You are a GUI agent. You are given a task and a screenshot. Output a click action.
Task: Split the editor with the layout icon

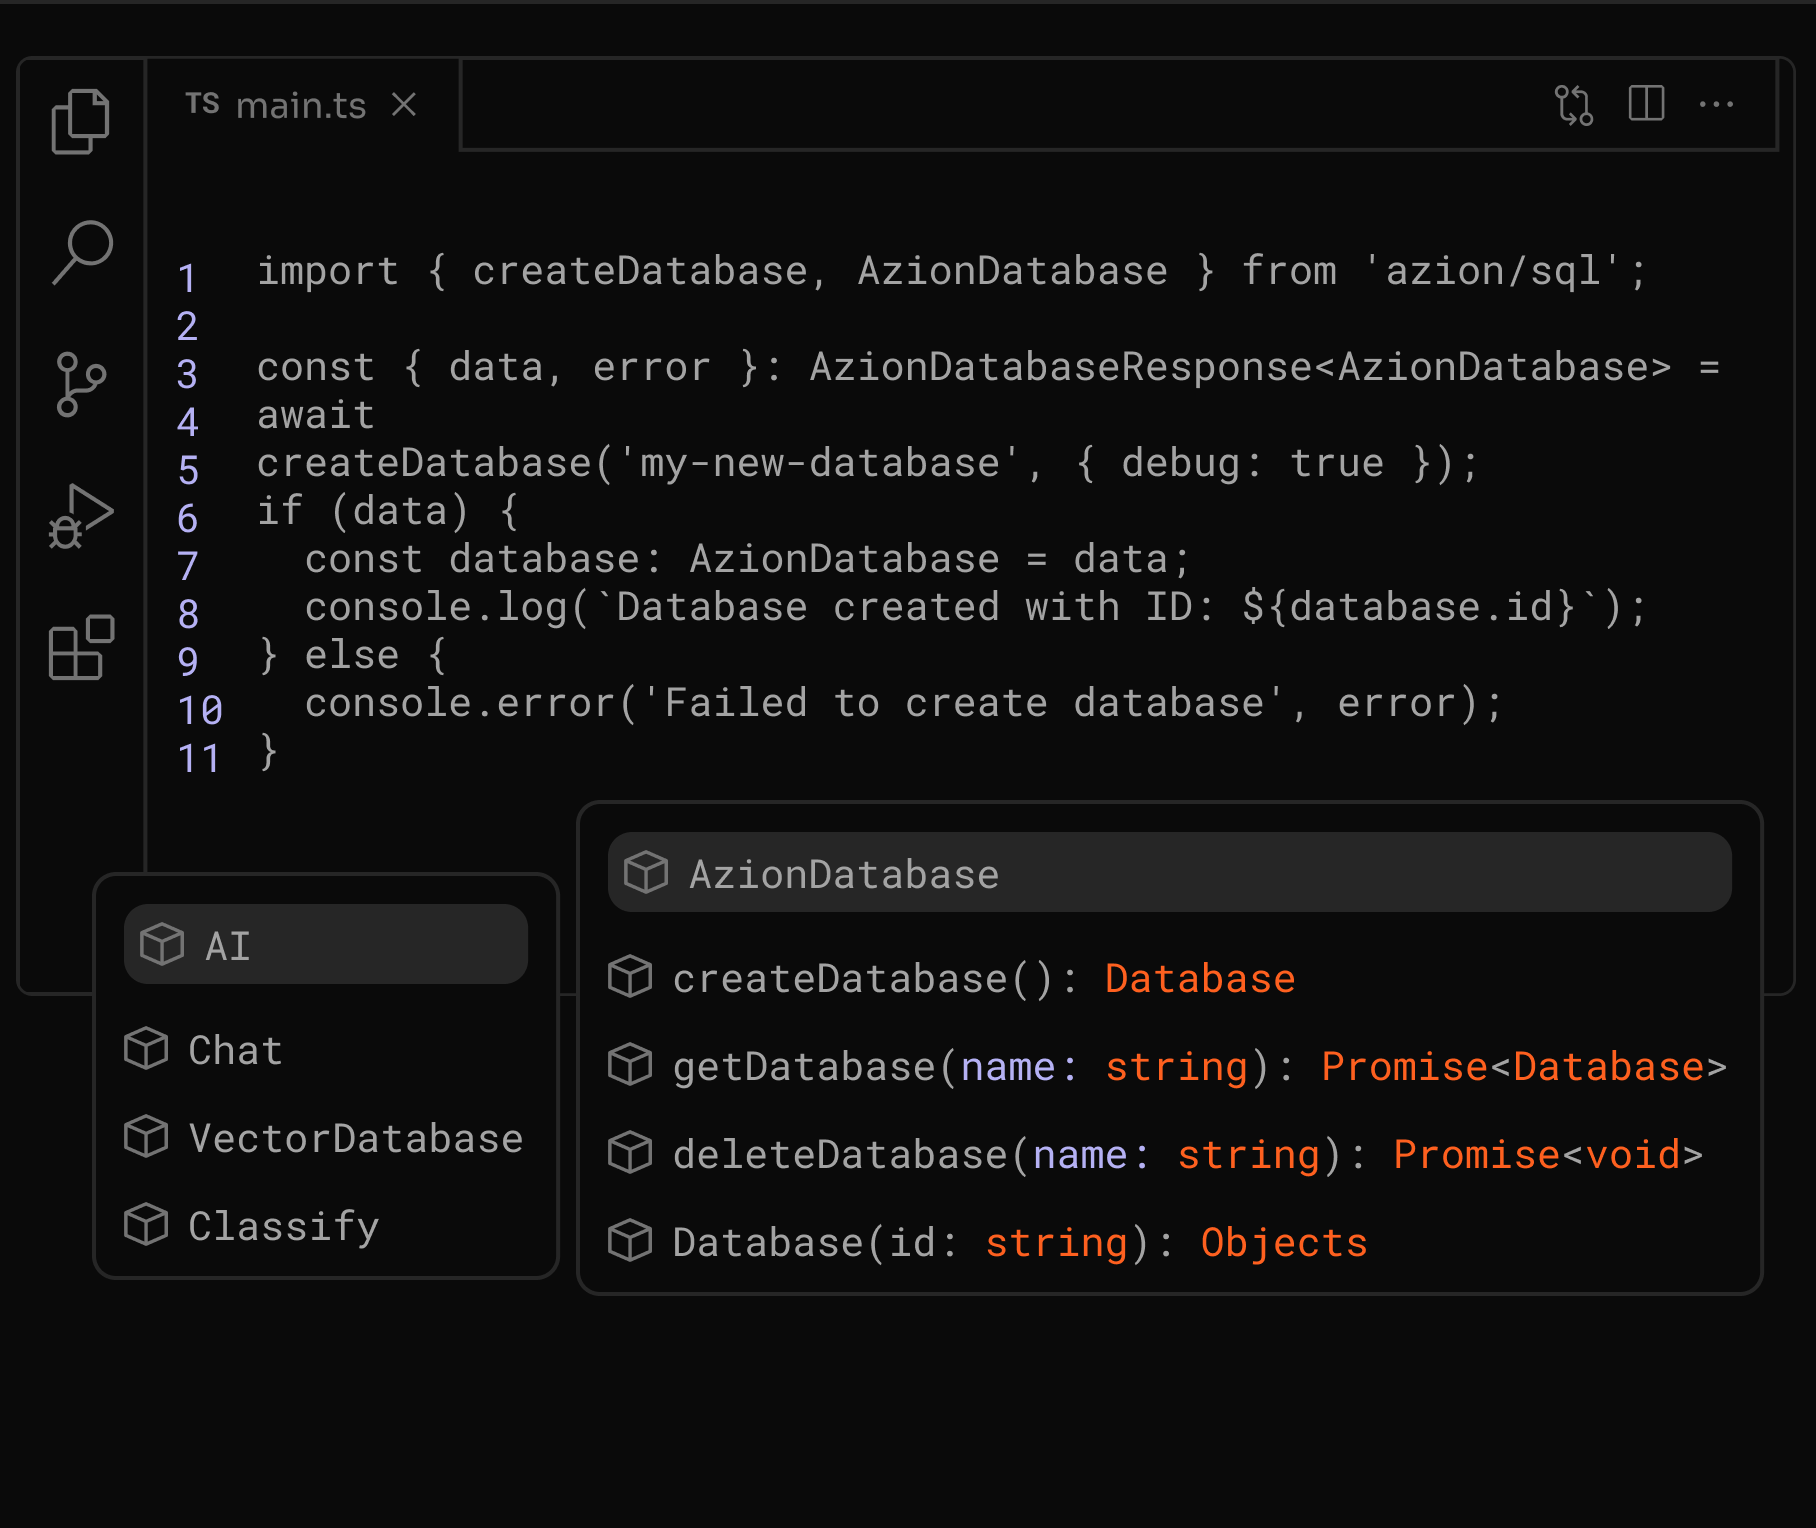(x=1646, y=103)
